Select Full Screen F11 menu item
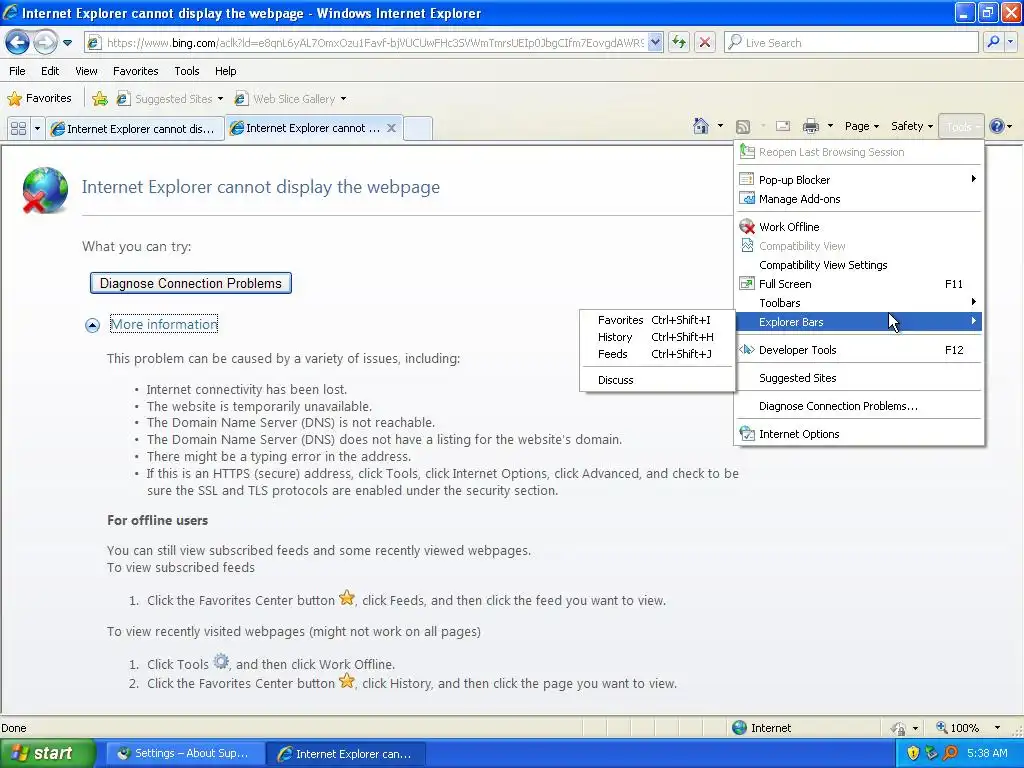Viewport: 1024px width, 768px height. (859, 283)
